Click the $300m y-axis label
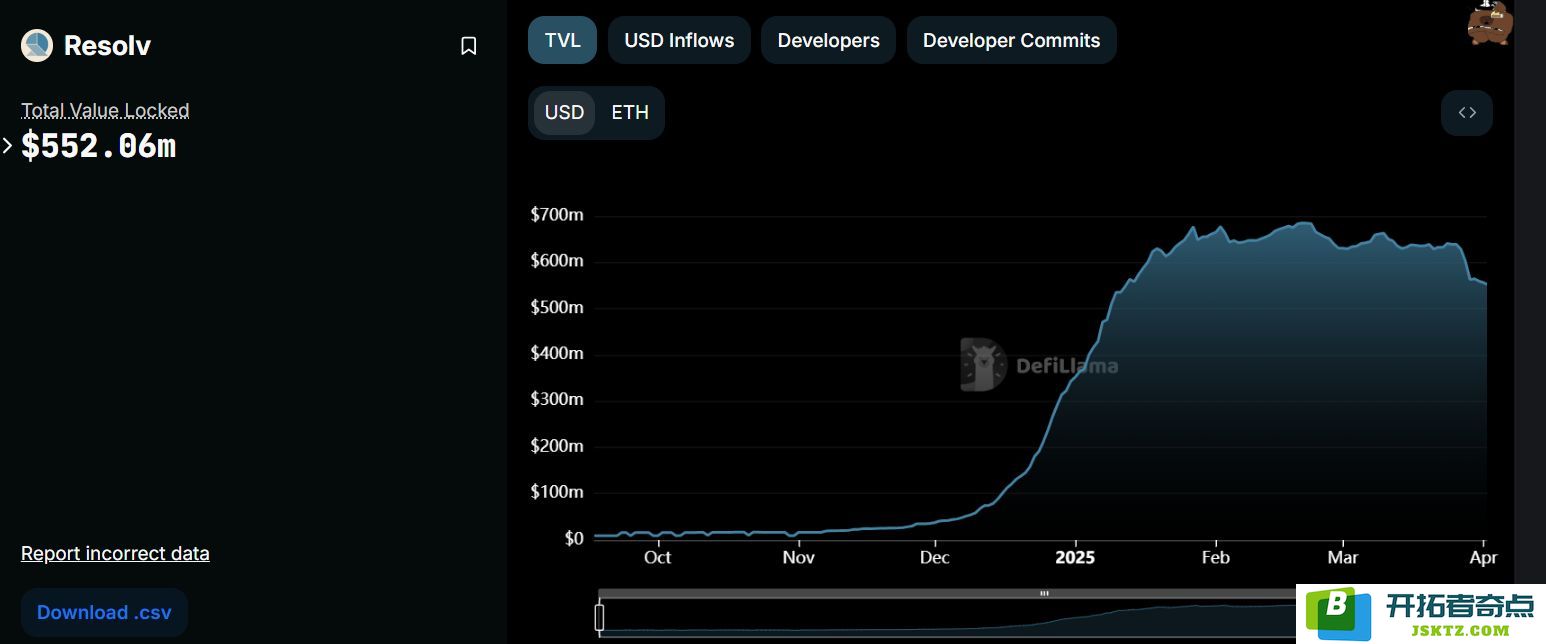The height and width of the screenshot is (644, 1546). point(557,399)
